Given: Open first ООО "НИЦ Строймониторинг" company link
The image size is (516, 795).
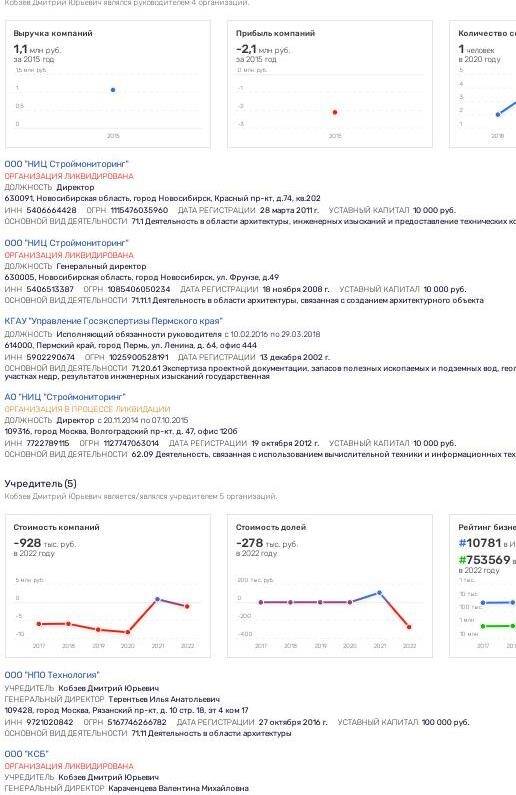Looking at the screenshot, I should (x=66, y=164).
